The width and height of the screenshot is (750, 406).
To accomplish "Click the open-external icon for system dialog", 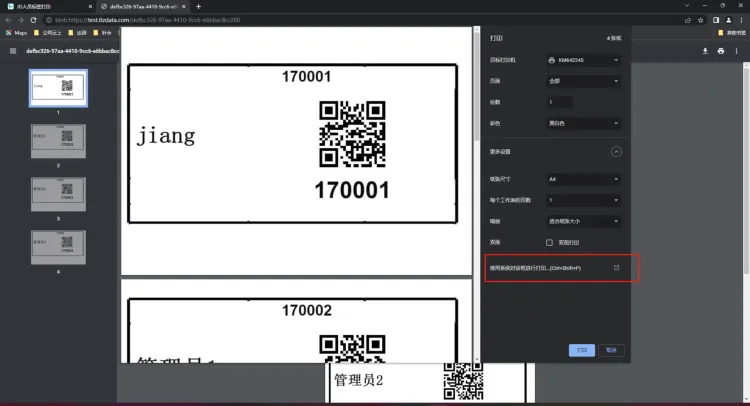I will [x=617, y=268].
